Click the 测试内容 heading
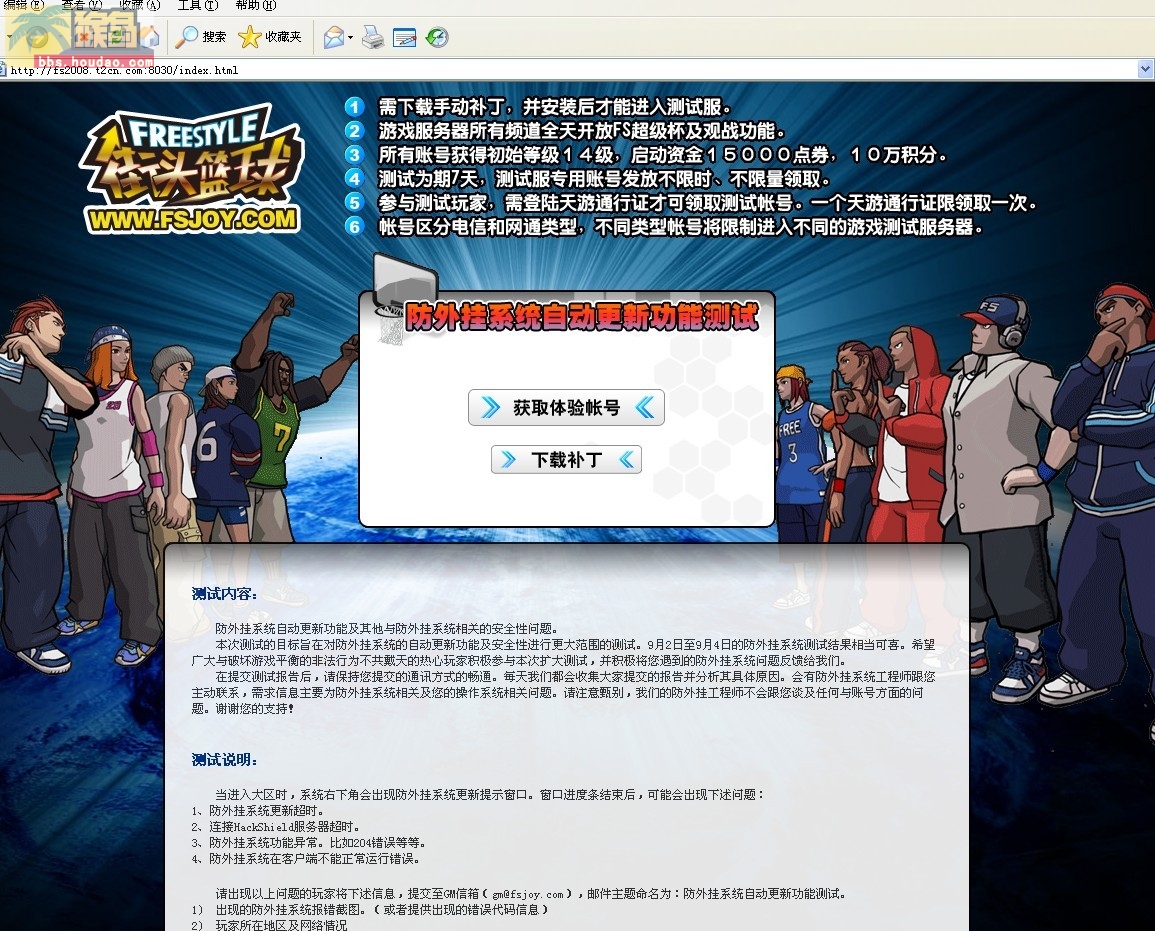 click(224, 594)
